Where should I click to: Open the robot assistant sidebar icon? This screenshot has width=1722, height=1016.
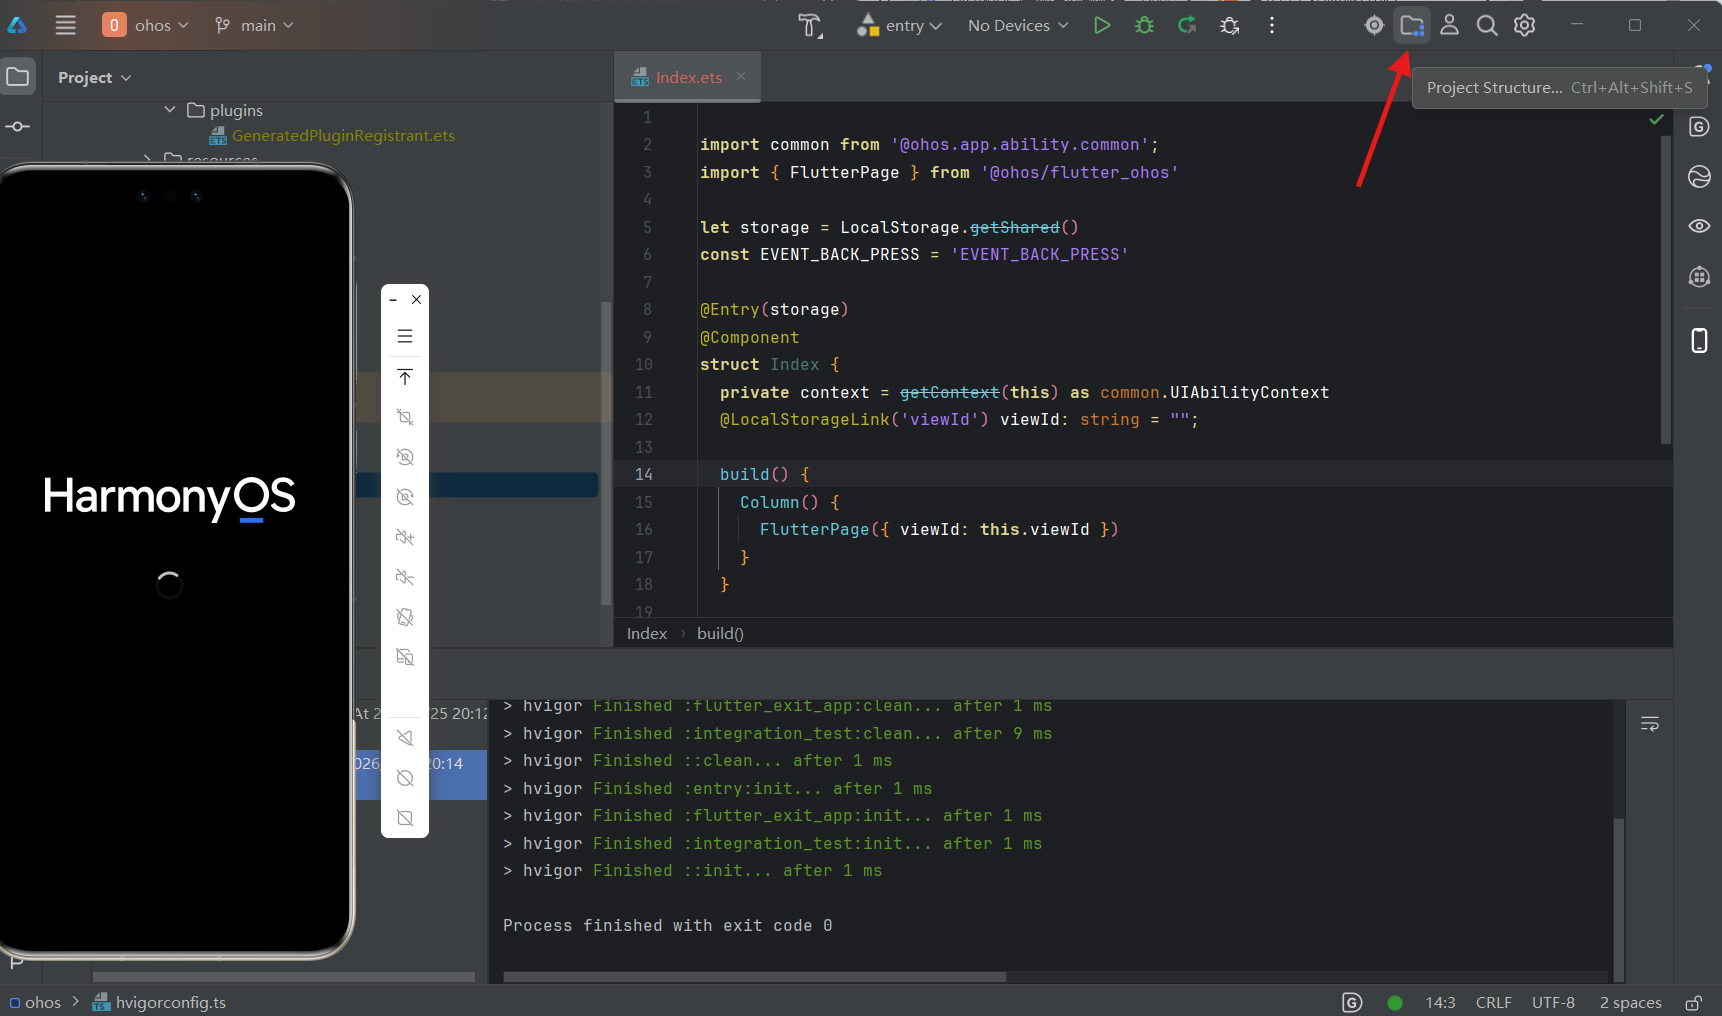tap(1699, 277)
